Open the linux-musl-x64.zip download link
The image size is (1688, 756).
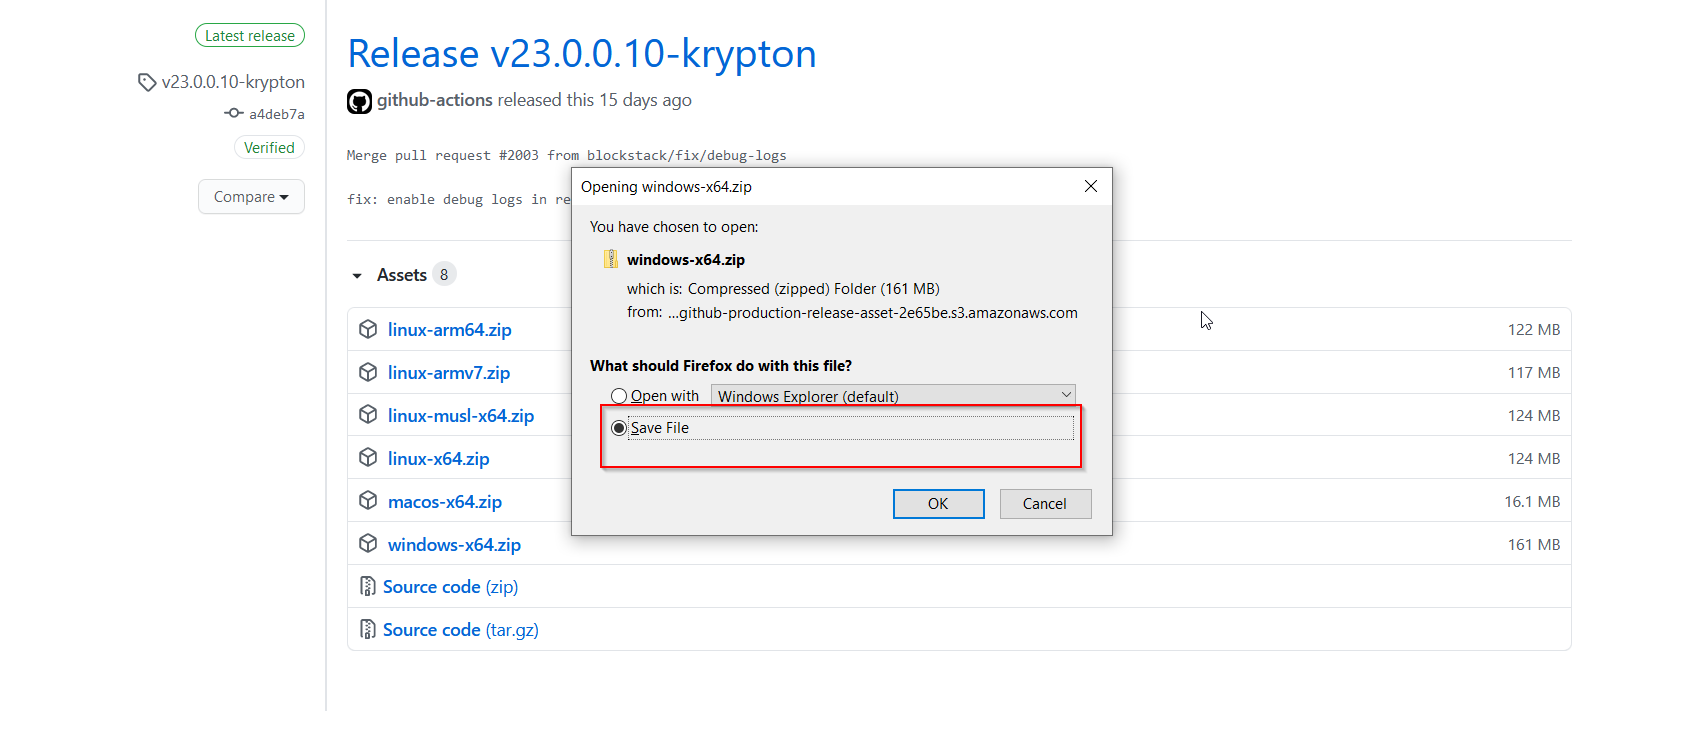(461, 416)
